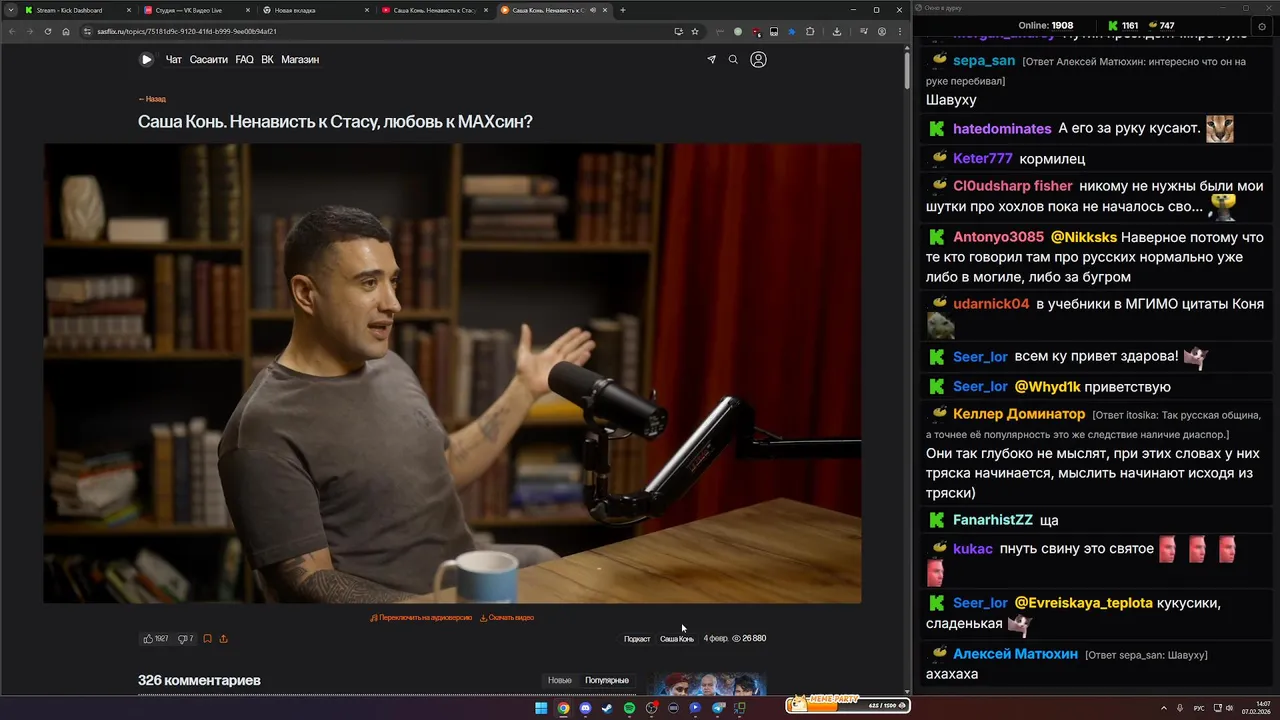Click the @Evreiskaya_teplota mention in chat
This screenshot has width=1280, height=720.
(1083, 603)
